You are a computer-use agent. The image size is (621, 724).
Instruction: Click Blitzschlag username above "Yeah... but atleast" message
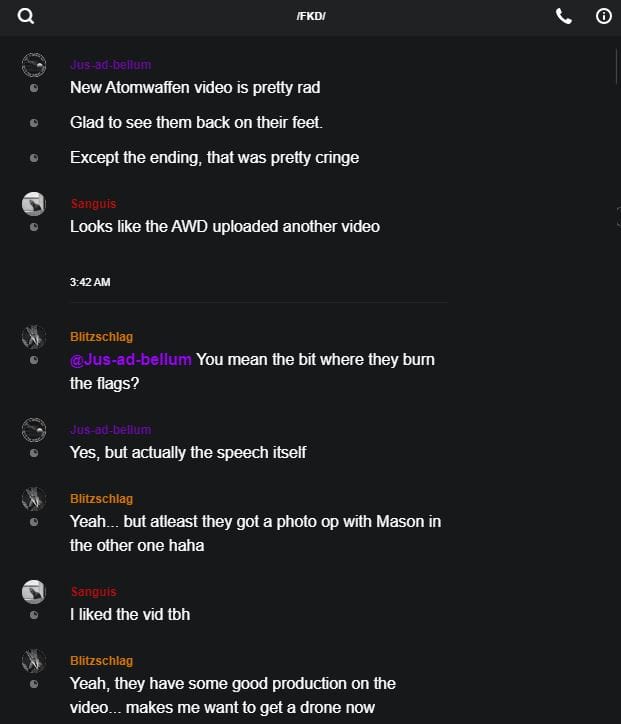tap(101, 498)
